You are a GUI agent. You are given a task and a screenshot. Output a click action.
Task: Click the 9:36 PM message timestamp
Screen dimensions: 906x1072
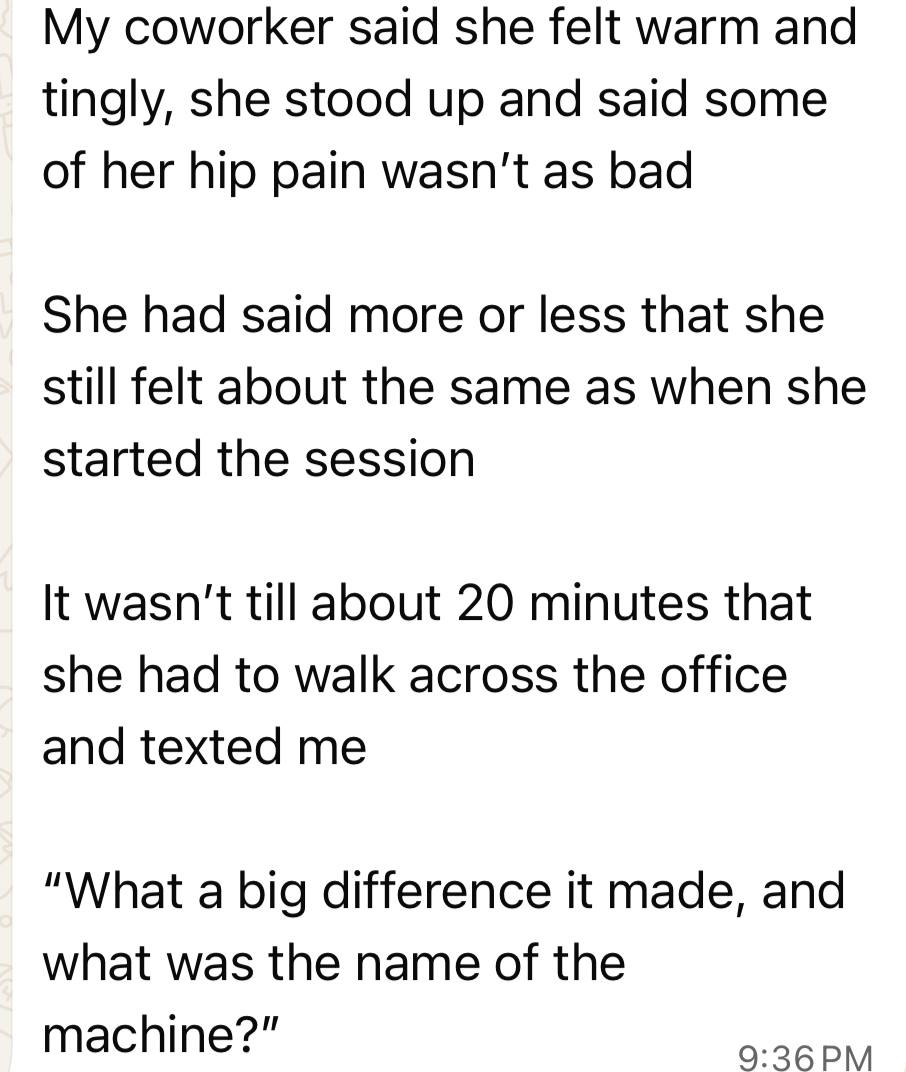click(x=804, y=1053)
